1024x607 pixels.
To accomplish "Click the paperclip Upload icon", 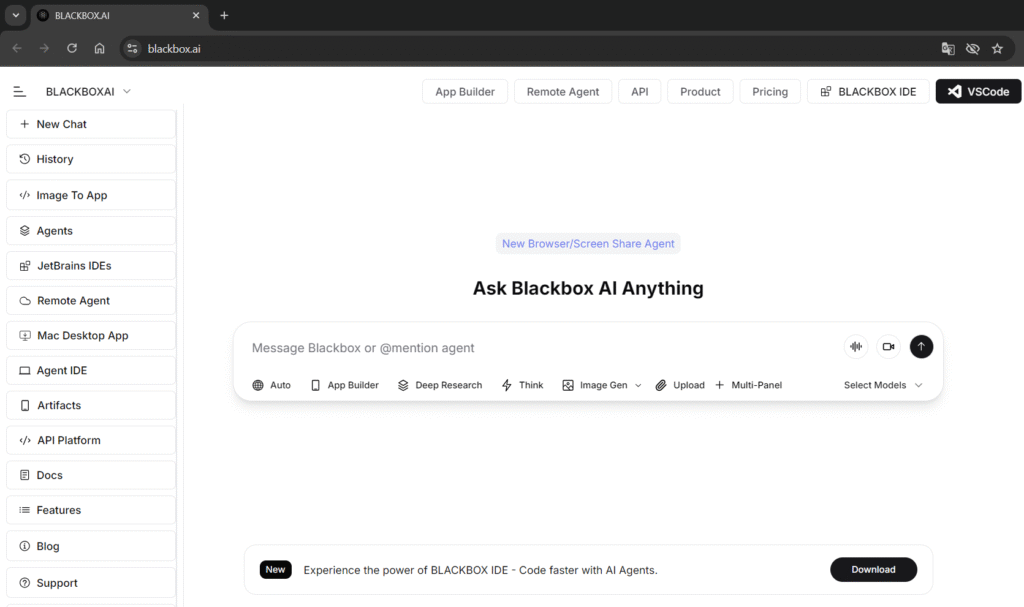I will tap(661, 386).
